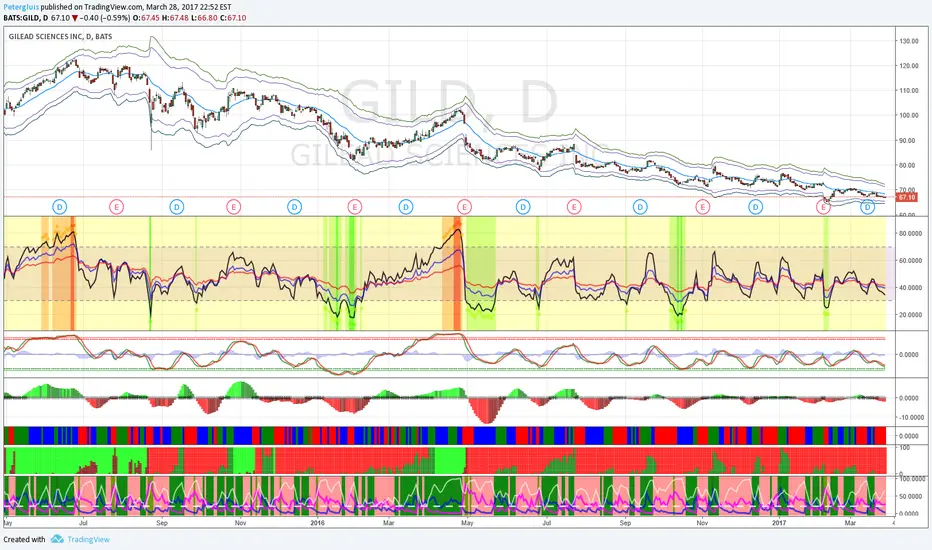
Task: Click the Mar label right of 2017
Action: [x=850, y=523]
